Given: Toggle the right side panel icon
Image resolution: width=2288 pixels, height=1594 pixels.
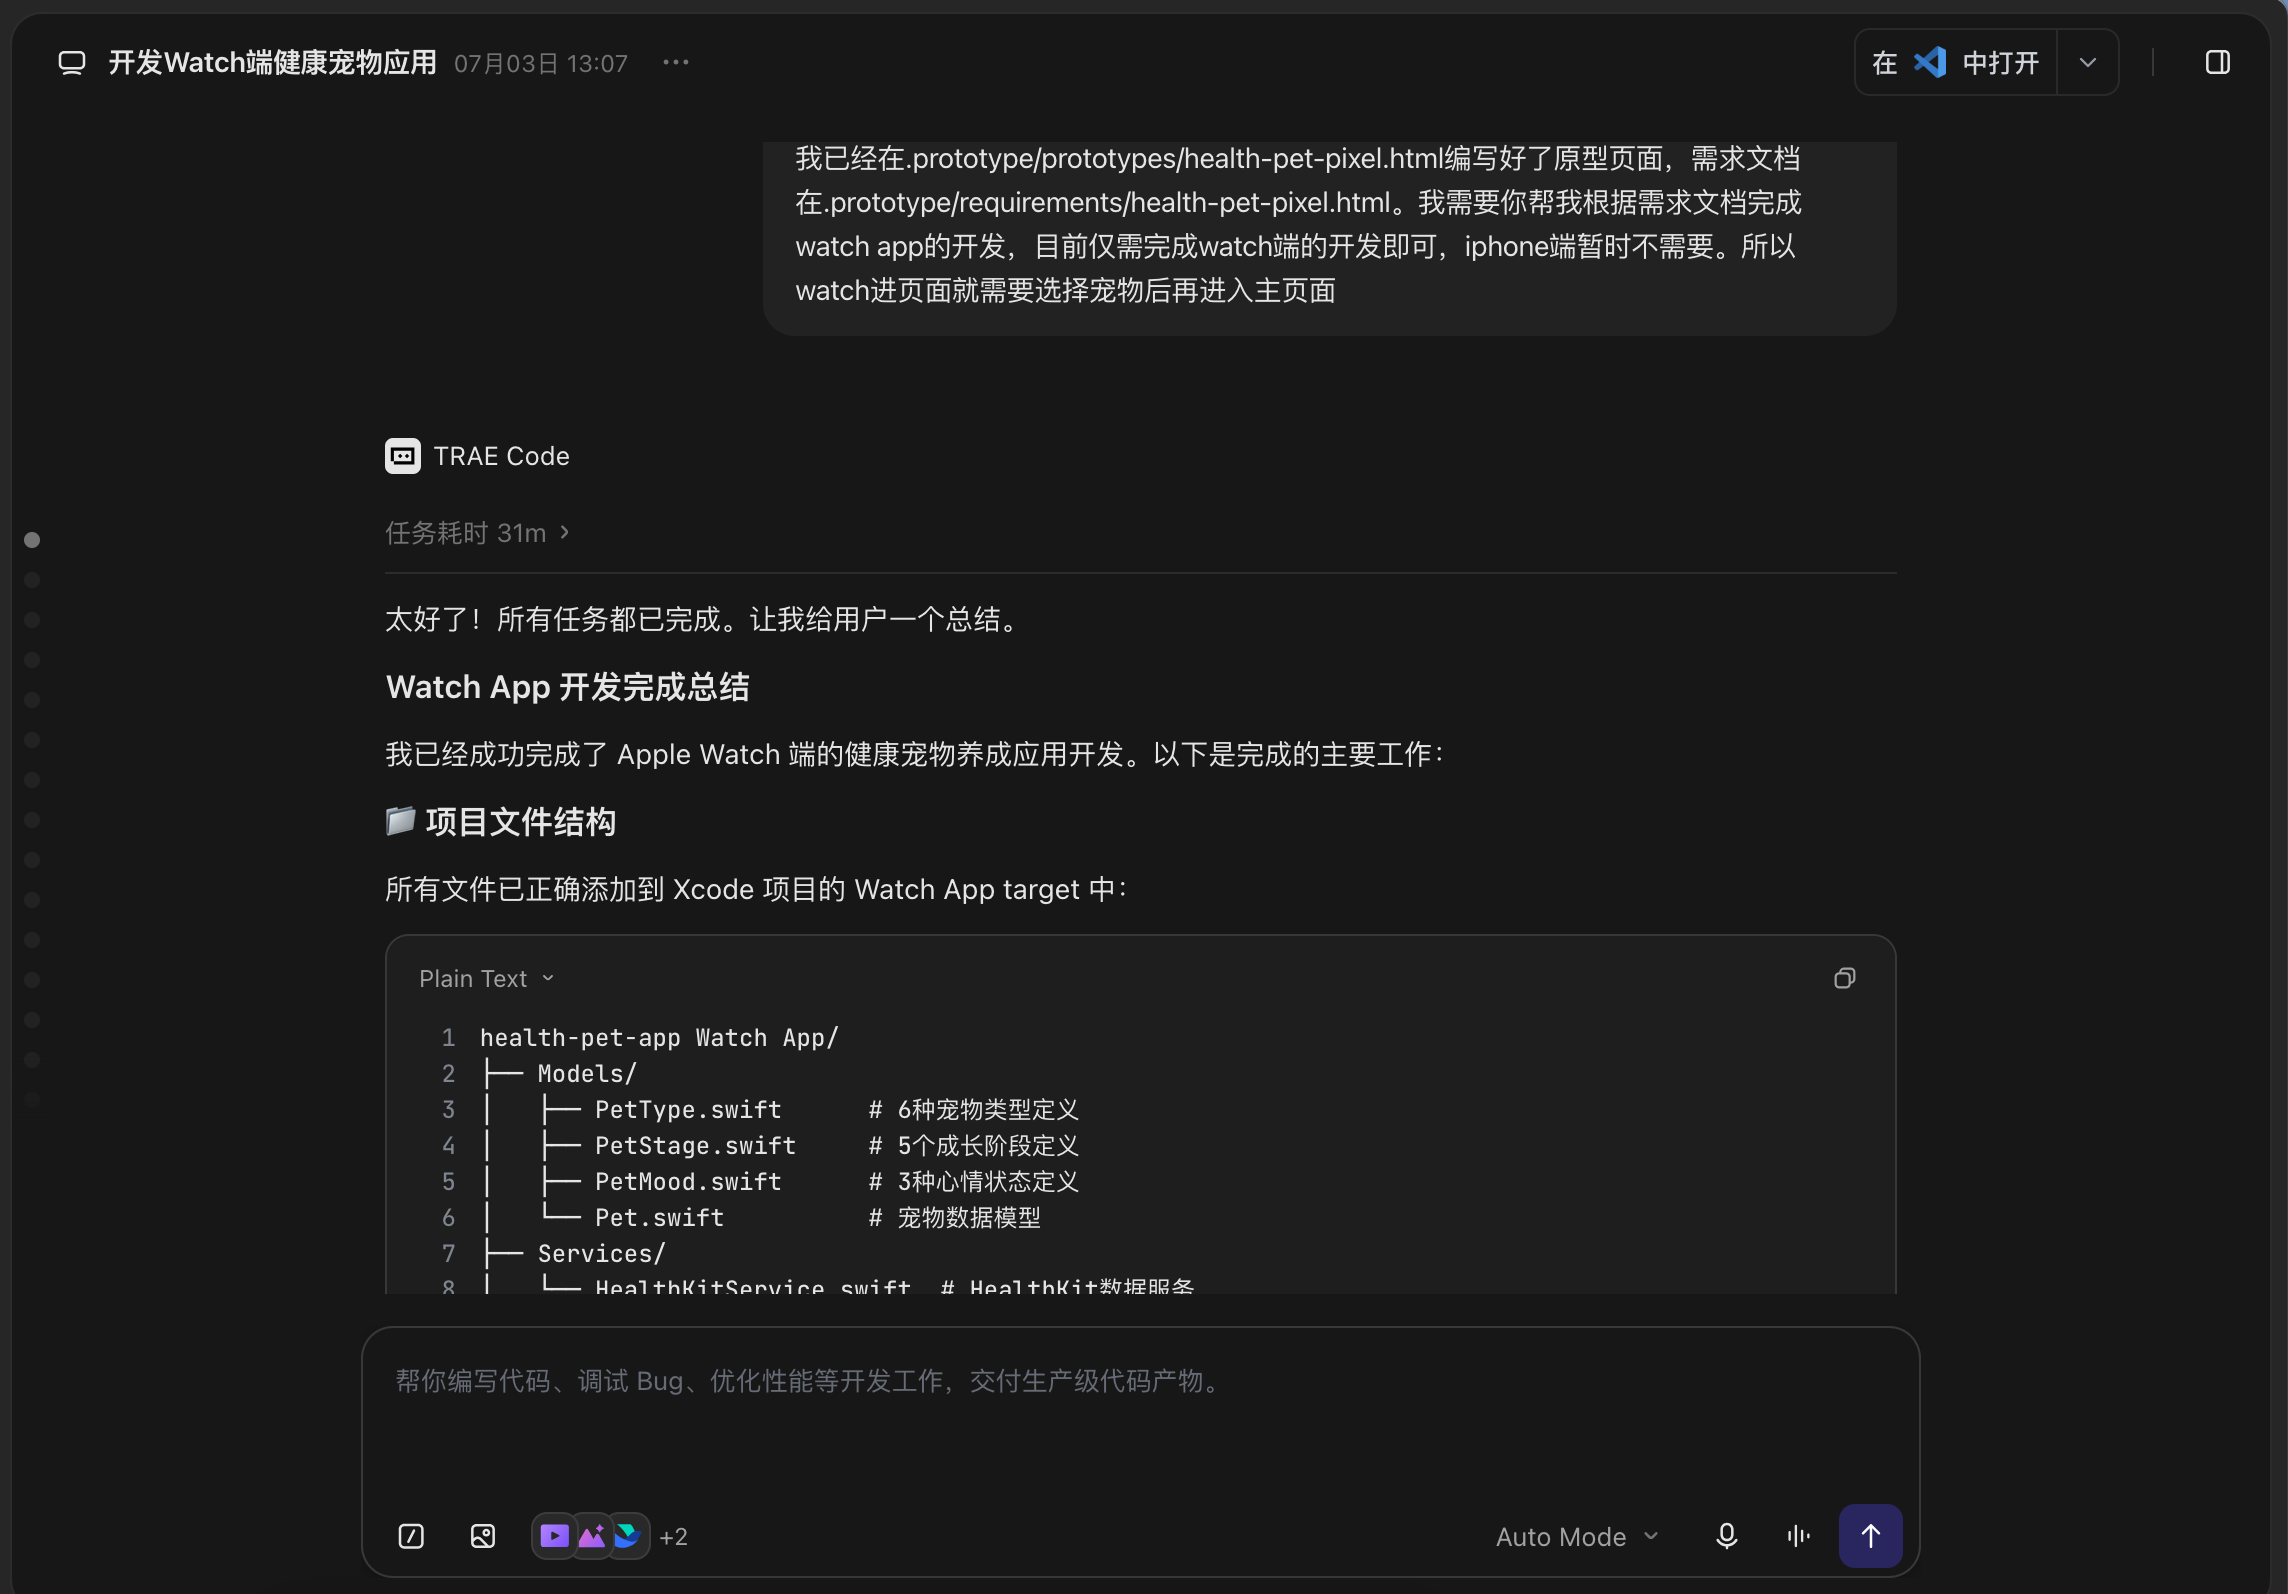Looking at the screenshot, I should pyautogui.click(x=2217, y=63).
